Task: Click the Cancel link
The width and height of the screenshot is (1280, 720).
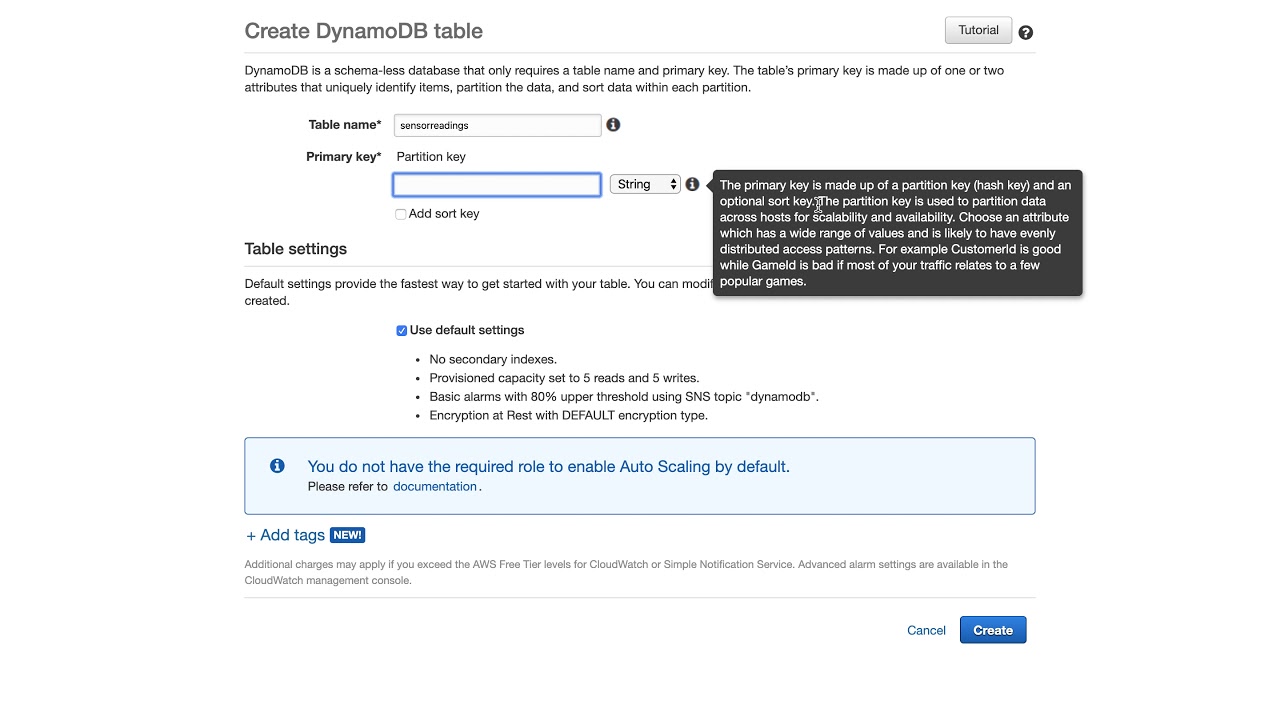Action: (926, 630)
